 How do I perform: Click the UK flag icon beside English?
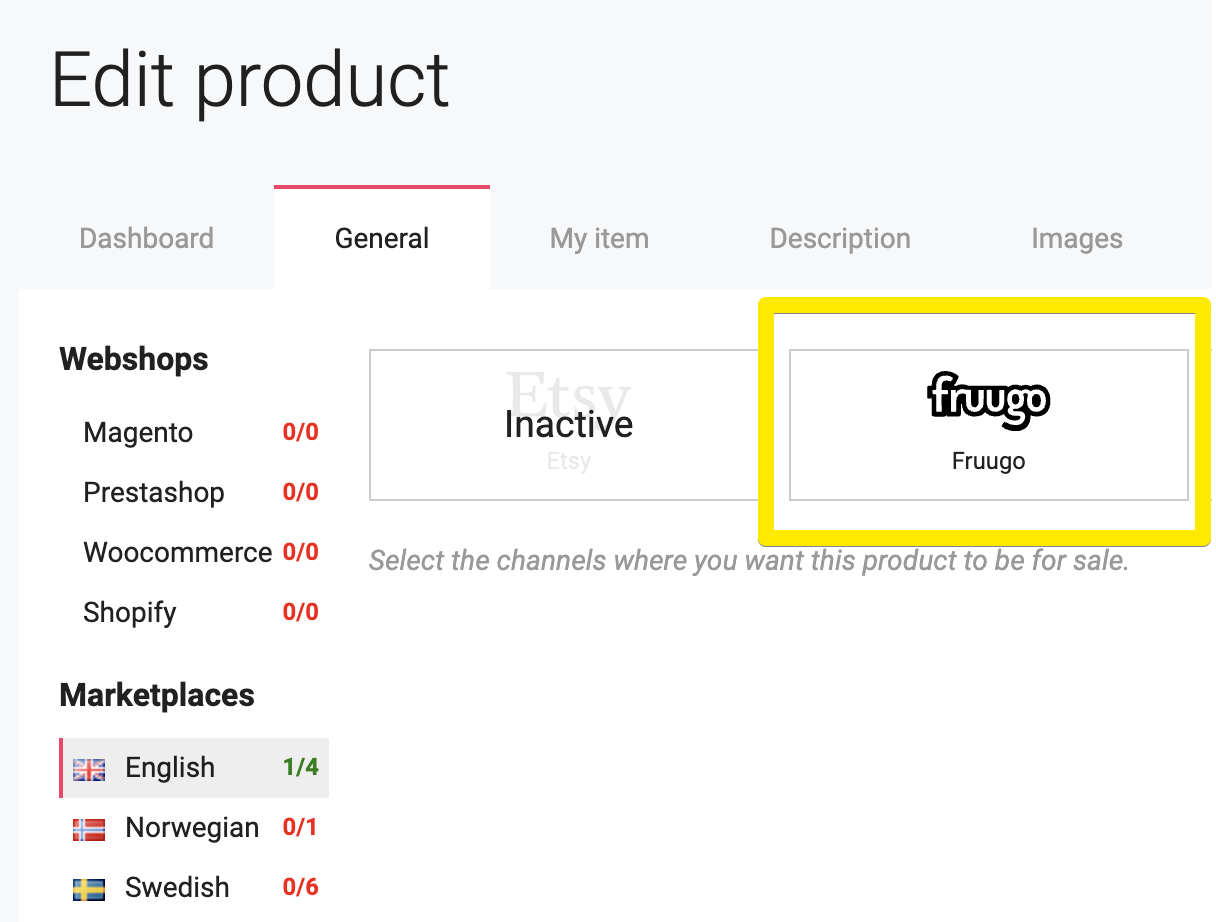pos(90,769)
